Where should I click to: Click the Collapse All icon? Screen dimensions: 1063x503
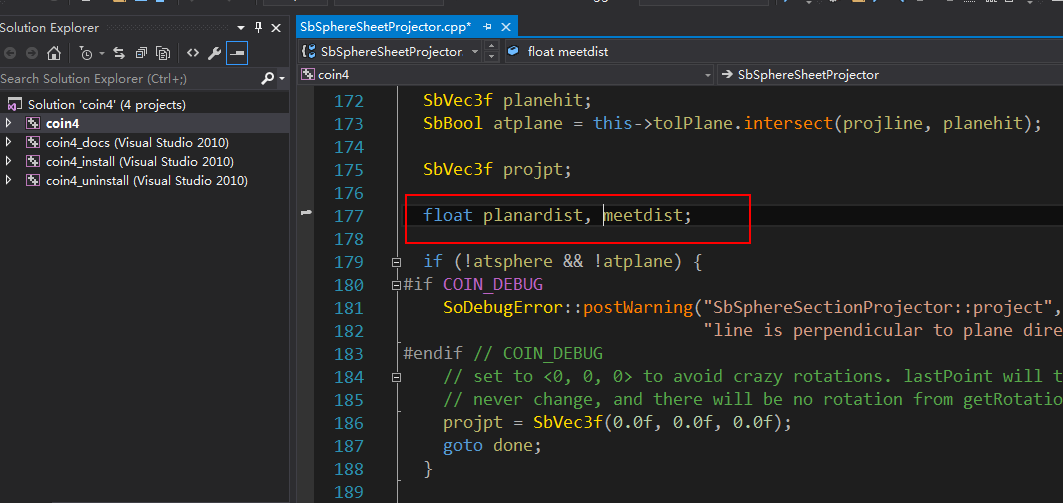point(142,53)
